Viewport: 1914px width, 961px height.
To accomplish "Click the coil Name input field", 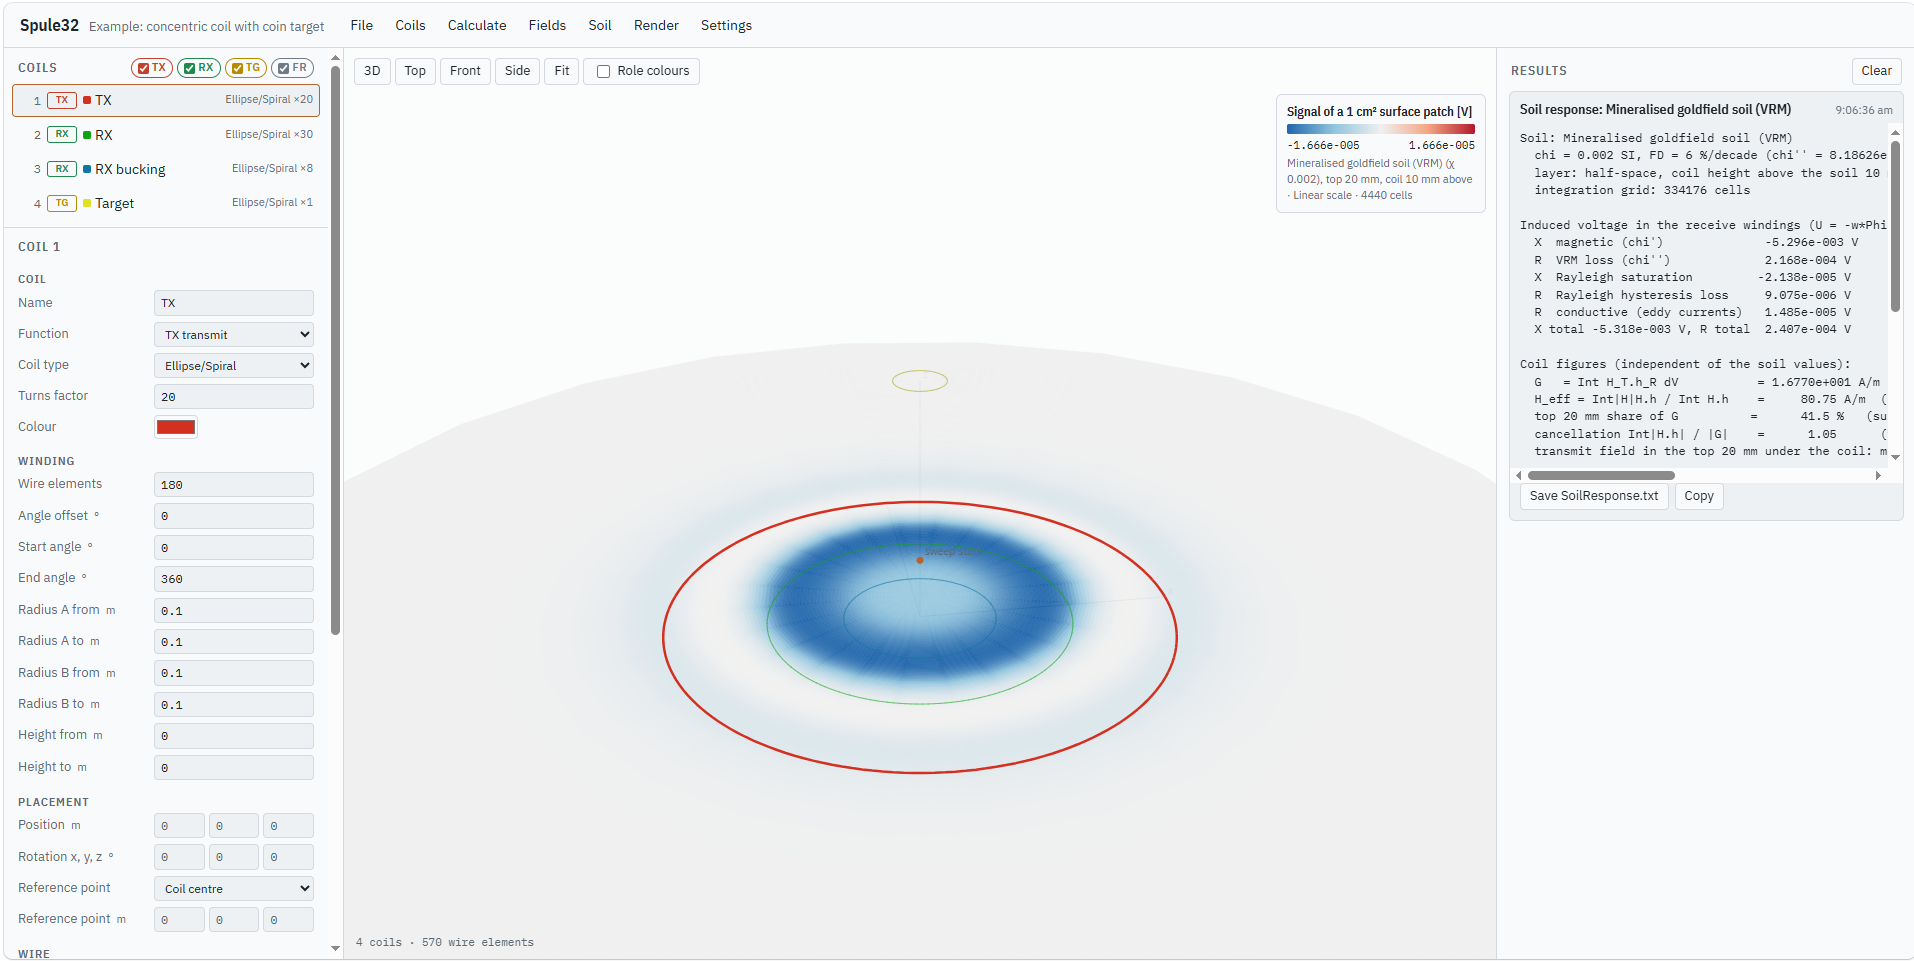I will click(x=234, y=303).
